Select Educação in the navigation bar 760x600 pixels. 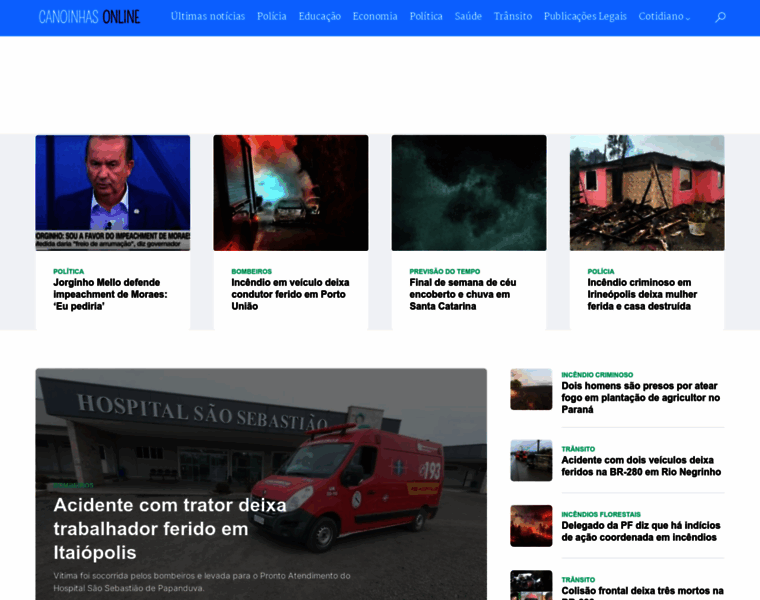tap(319, 17)
